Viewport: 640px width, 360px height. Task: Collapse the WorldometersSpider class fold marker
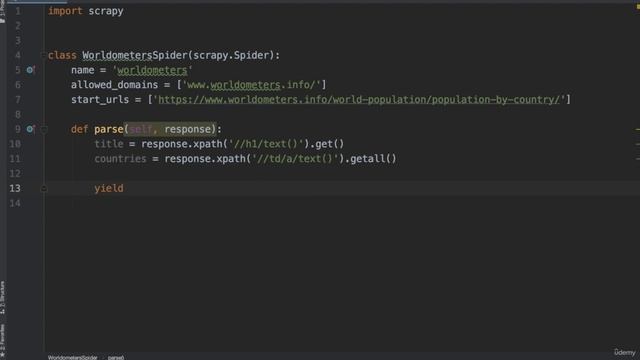click(x=43, y=55)
